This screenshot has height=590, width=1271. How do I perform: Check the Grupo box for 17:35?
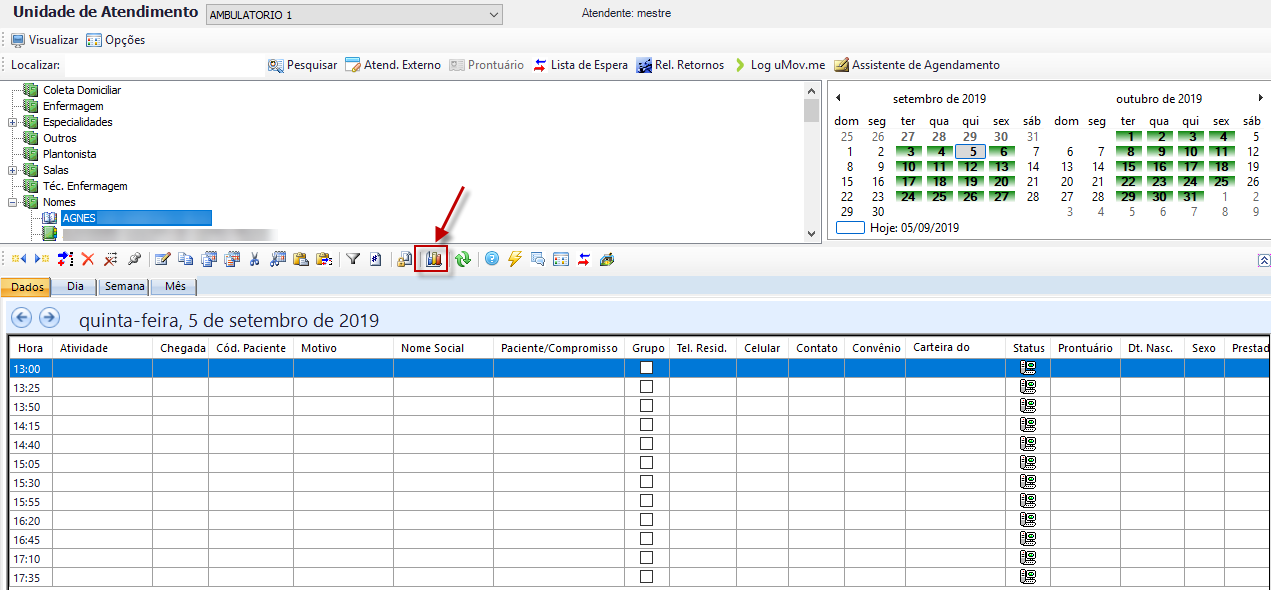coord(646,577)
